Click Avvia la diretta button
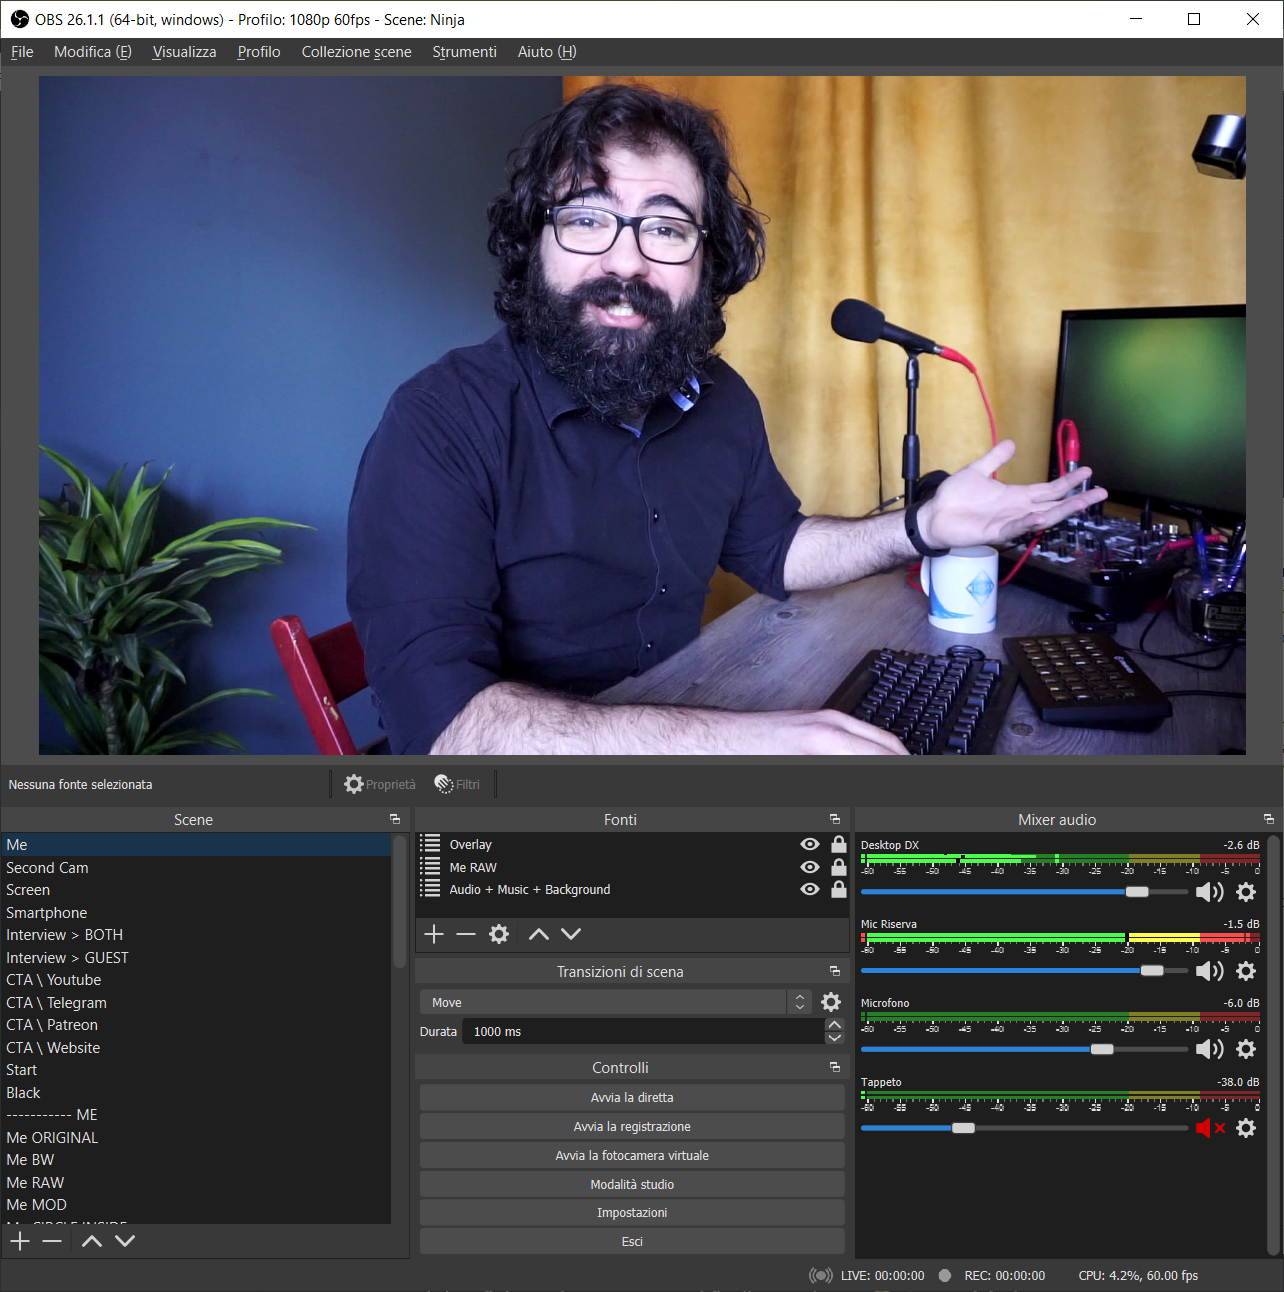The image size is (1284, 1292). (x=632, y=1097)
